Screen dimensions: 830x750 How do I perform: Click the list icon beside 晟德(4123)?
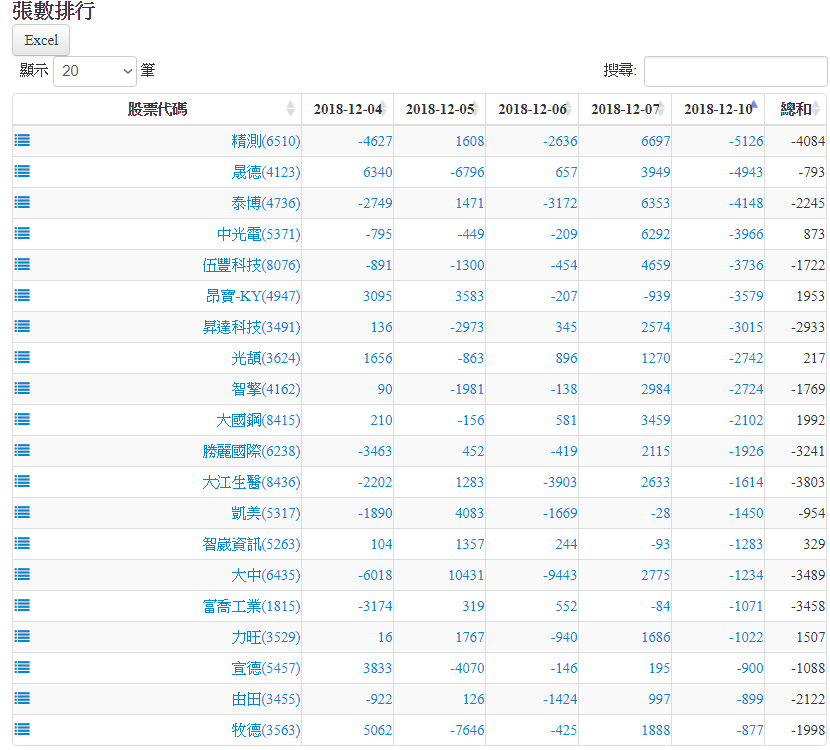point(22,172)
